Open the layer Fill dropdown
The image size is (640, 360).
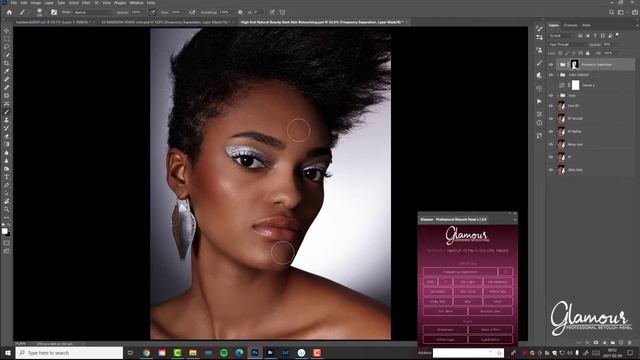point(609,53)
